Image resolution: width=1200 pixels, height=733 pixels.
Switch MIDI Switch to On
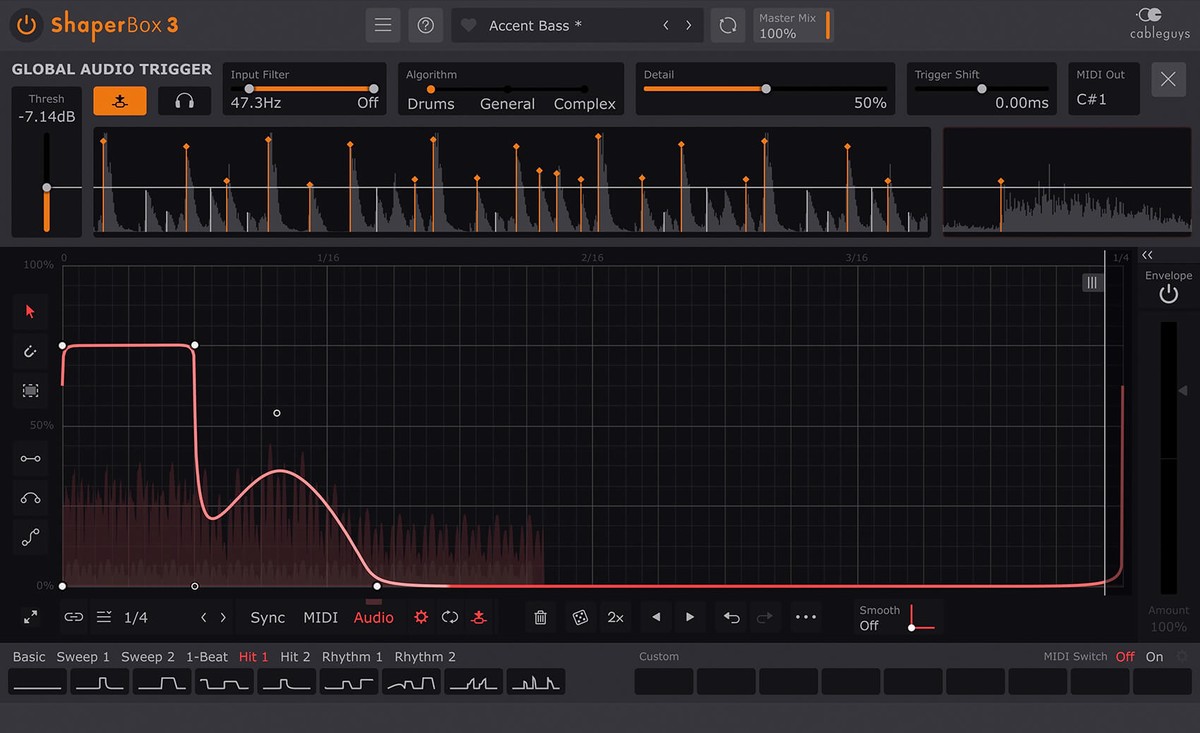click(x=1155, y=657)
